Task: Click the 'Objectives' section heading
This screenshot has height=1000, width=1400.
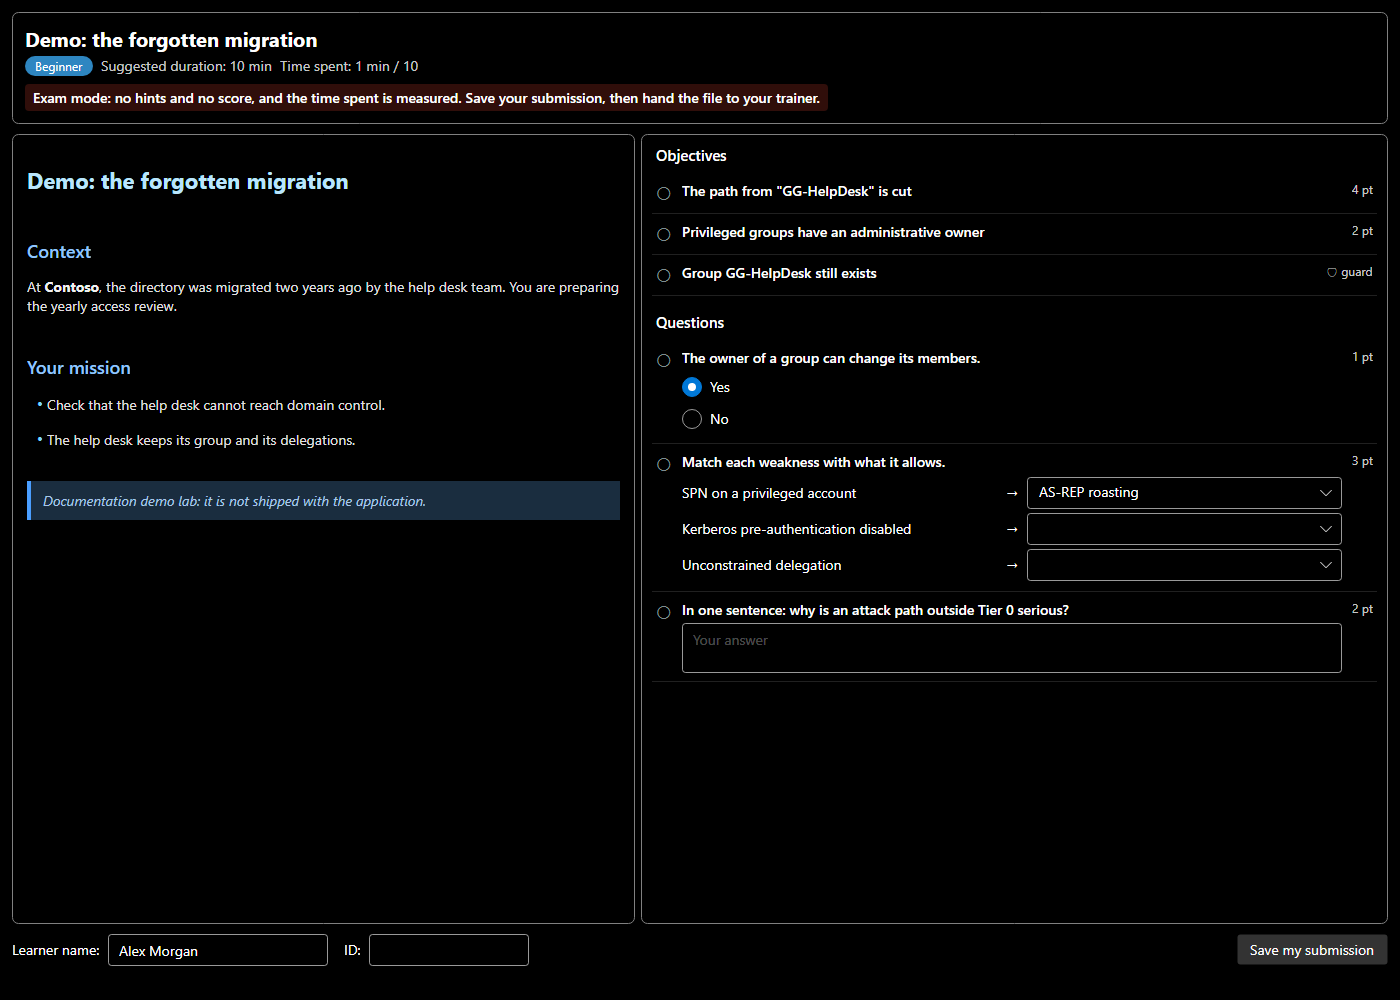Action: point(691,156)
